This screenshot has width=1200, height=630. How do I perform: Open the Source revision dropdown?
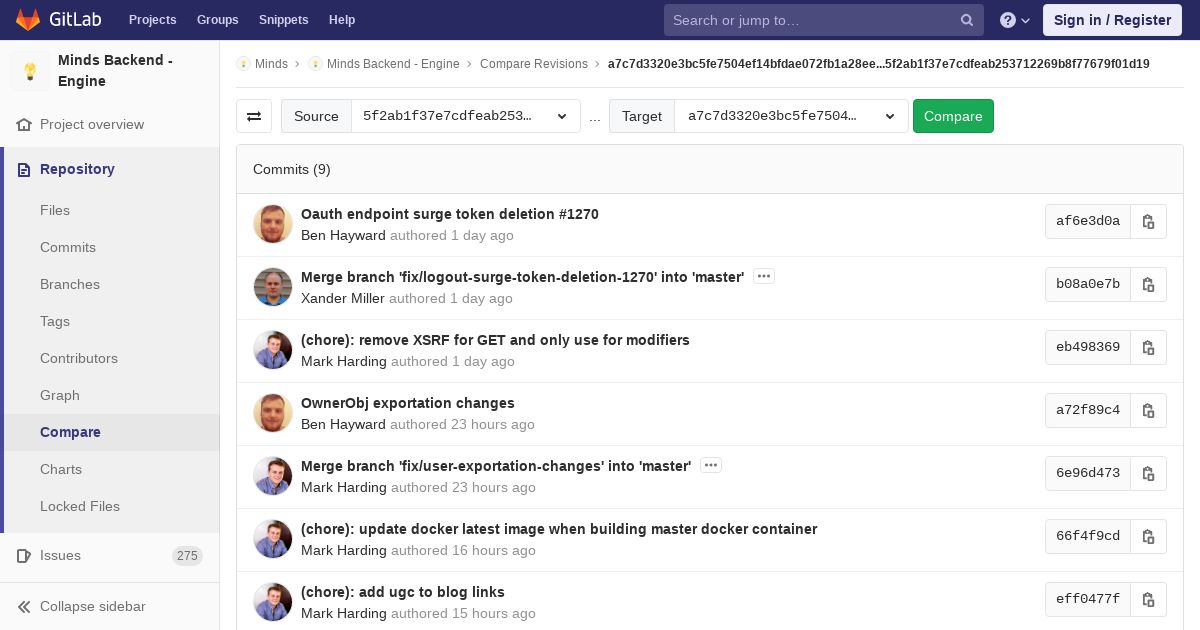point(465,116)
